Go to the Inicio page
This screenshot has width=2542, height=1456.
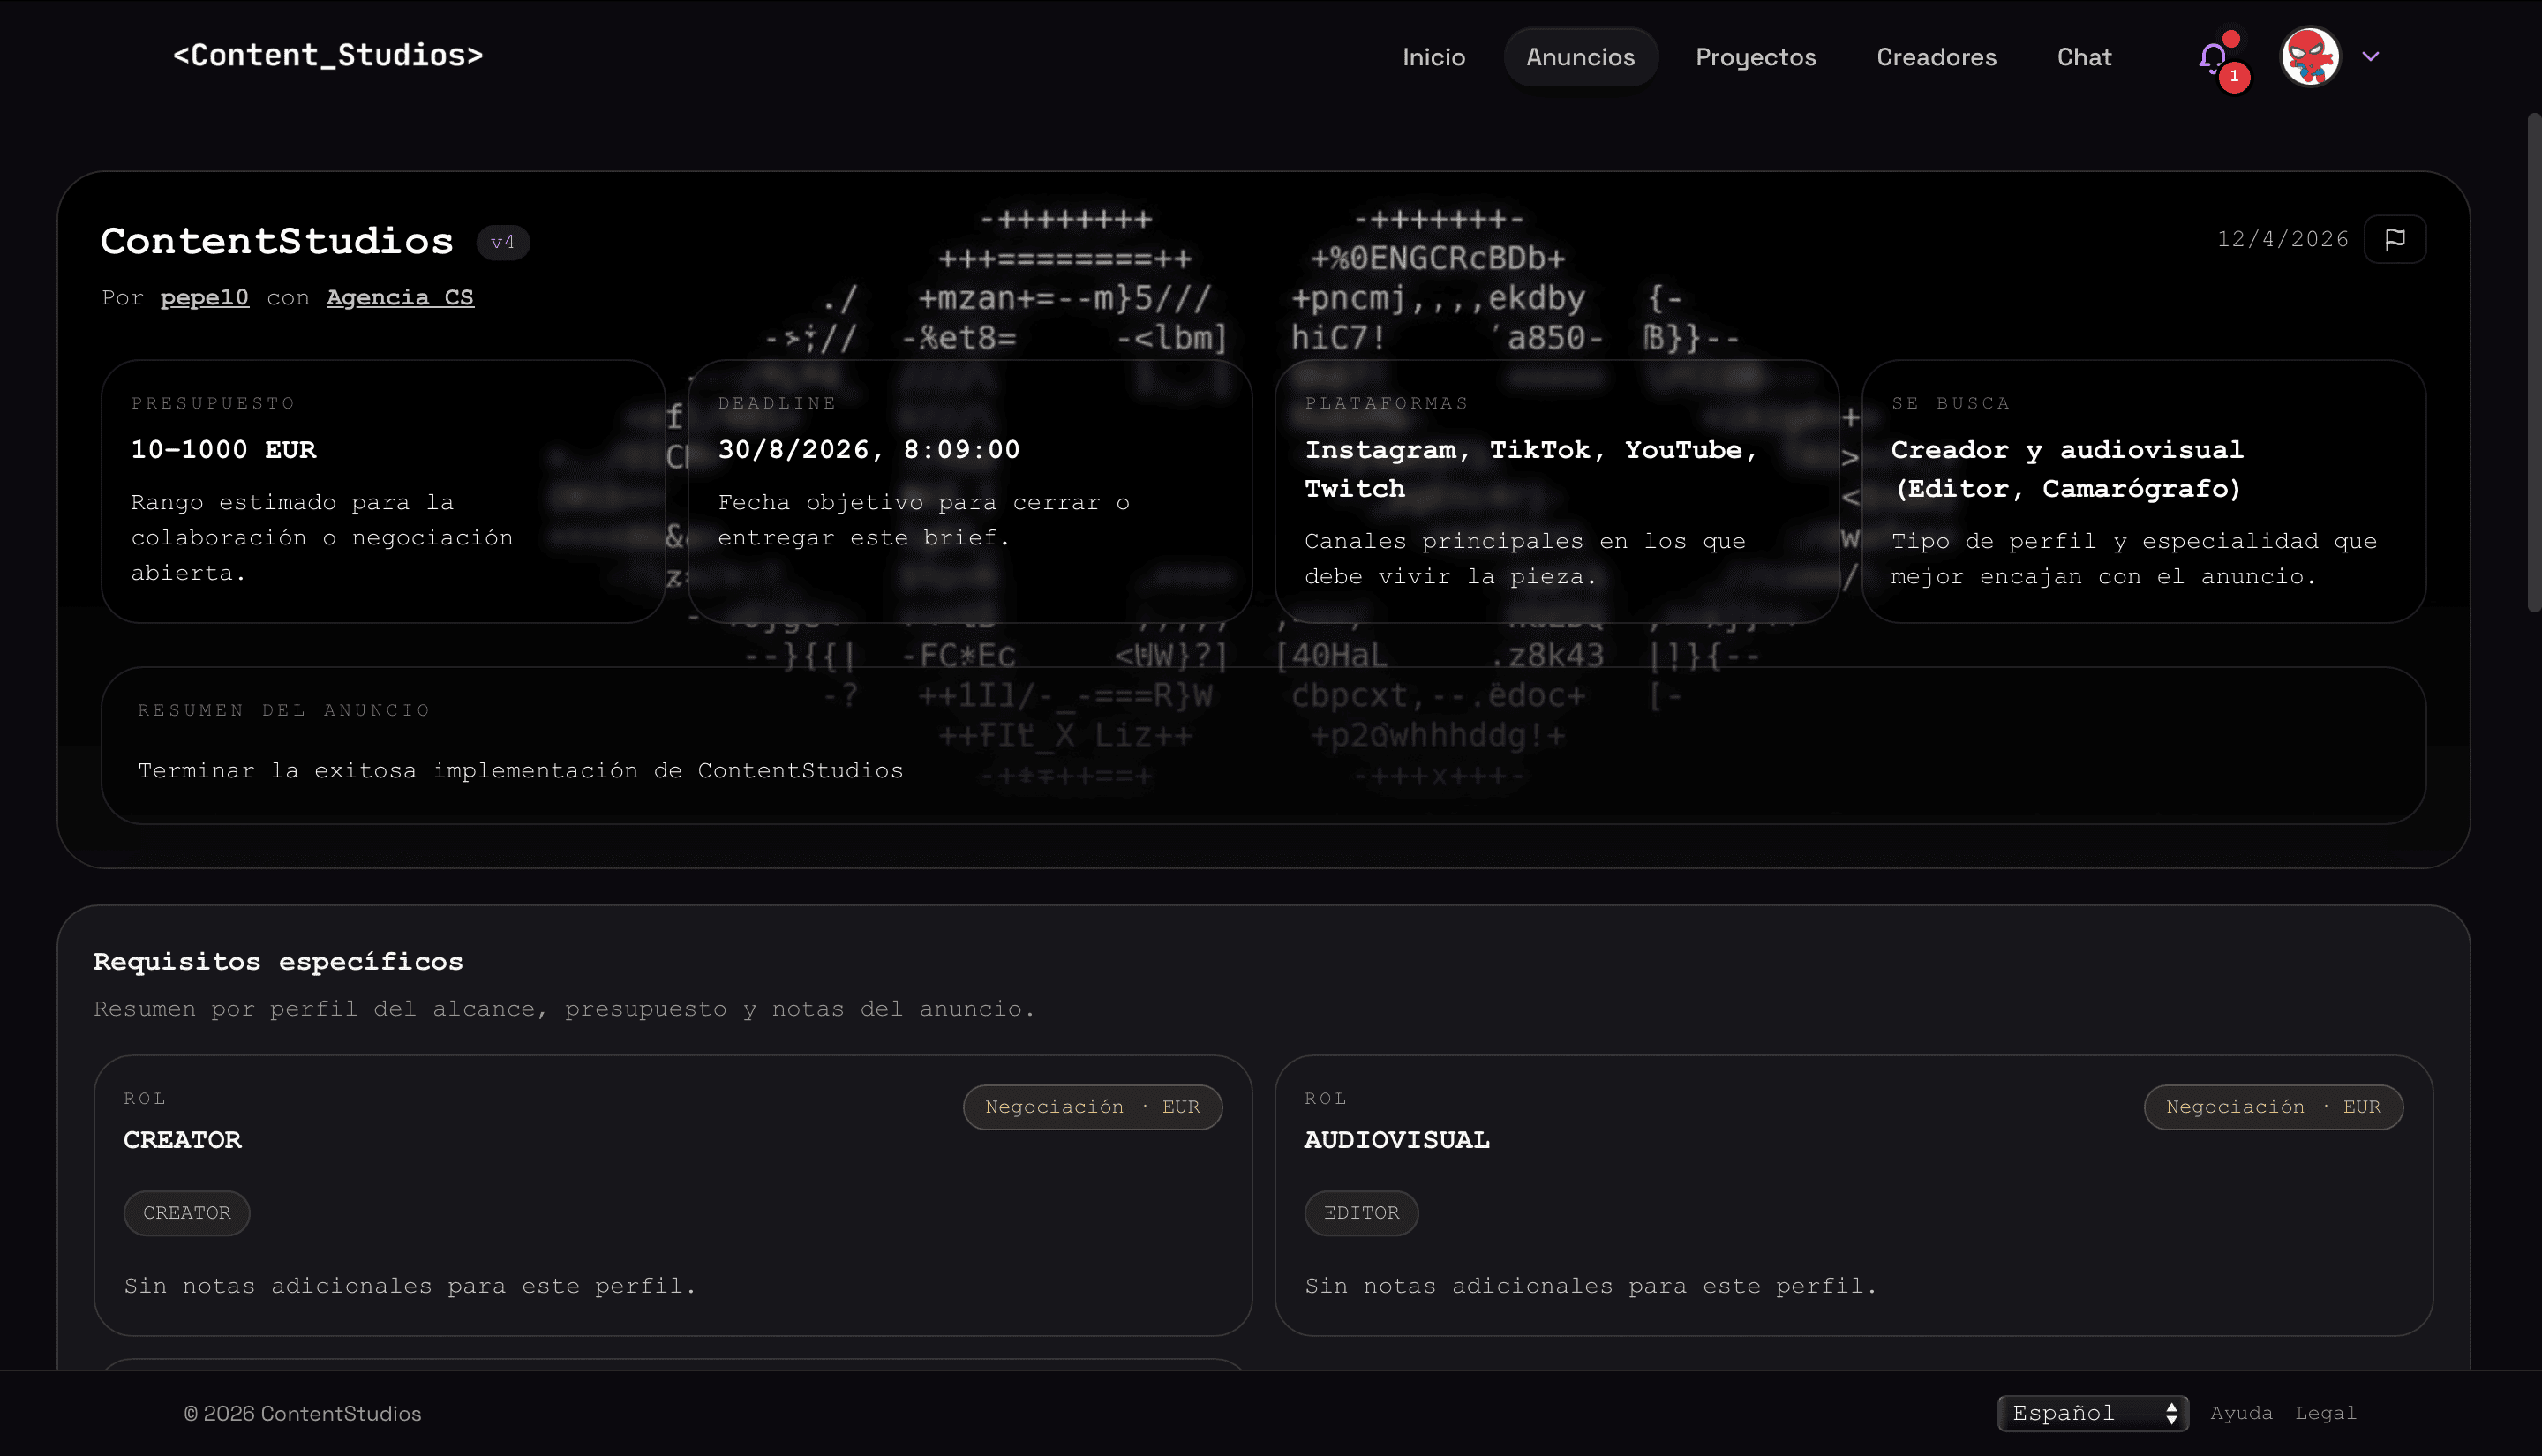tap(1434, 57)
